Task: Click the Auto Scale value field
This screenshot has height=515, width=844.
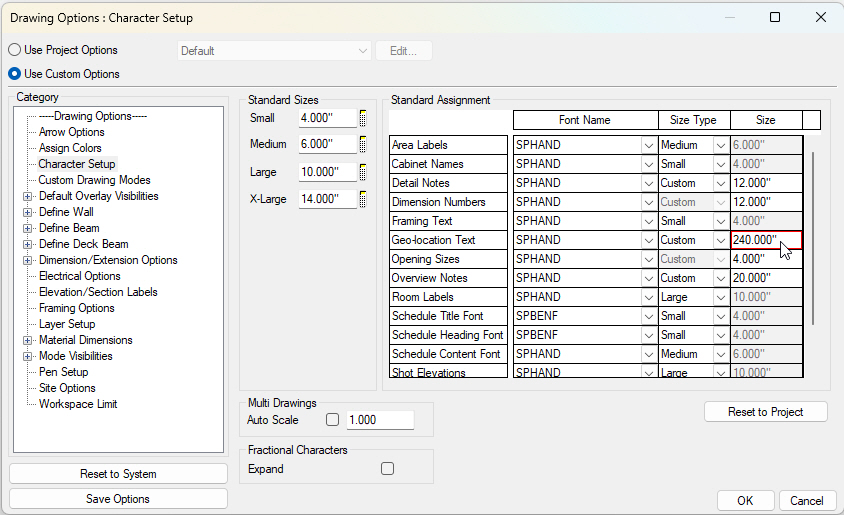Action: pyautogui.click(x=380, y=420)
